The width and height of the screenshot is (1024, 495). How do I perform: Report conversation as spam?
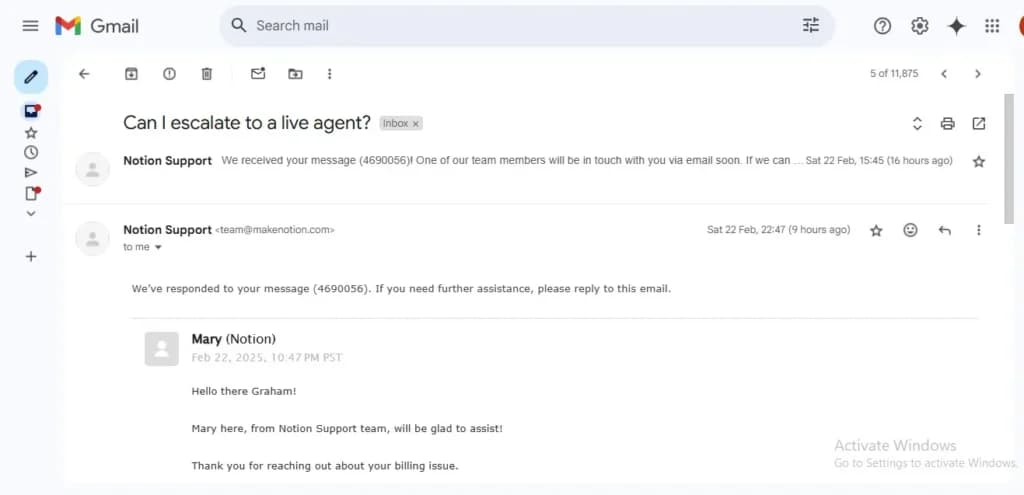(169, 74)
